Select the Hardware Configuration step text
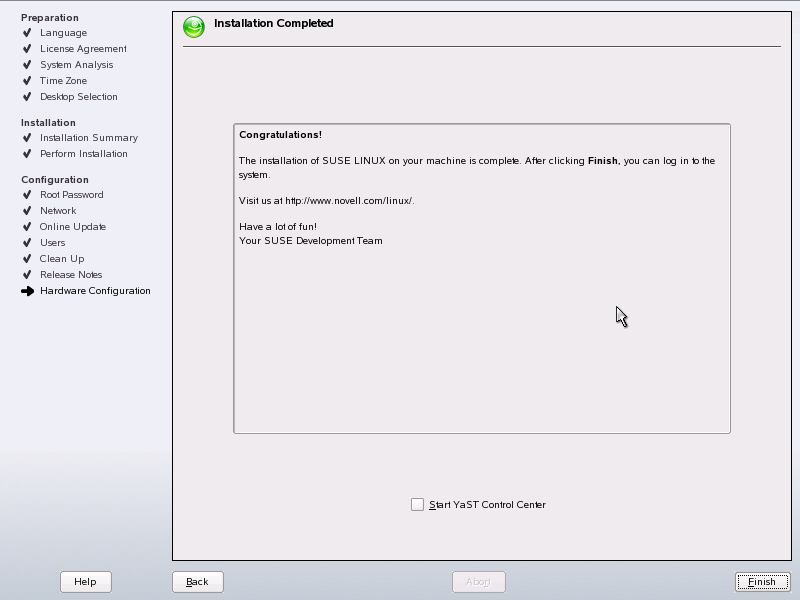This screenshot has width=800, height=600. click(95, 291)
